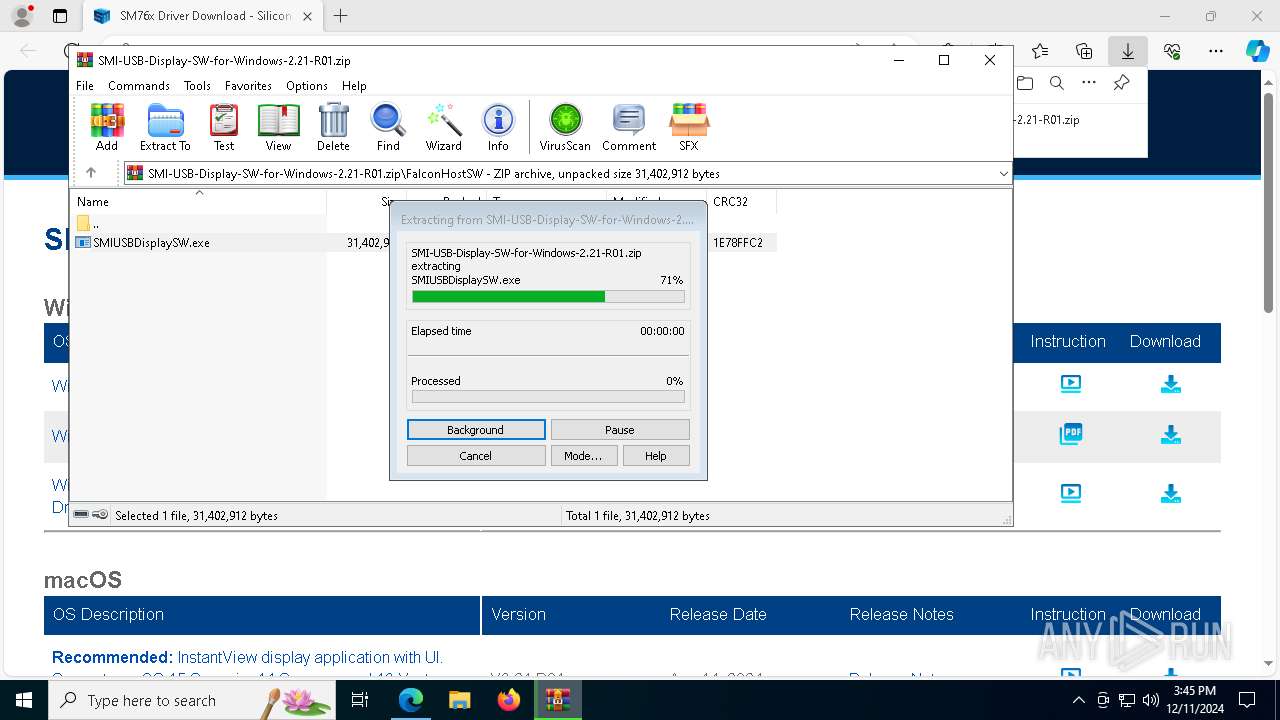Pin the downloads panel with the pin icon

tap(1122, 83)
